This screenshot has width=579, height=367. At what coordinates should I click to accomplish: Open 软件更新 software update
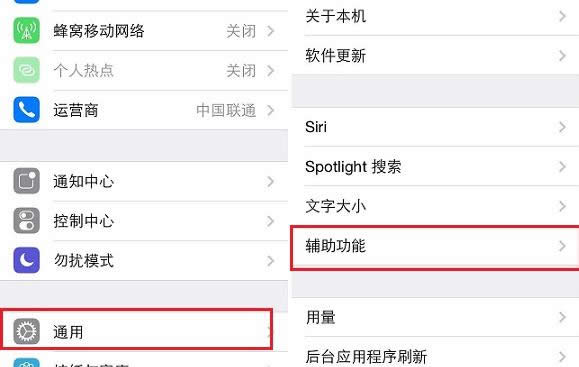(435, 56)
